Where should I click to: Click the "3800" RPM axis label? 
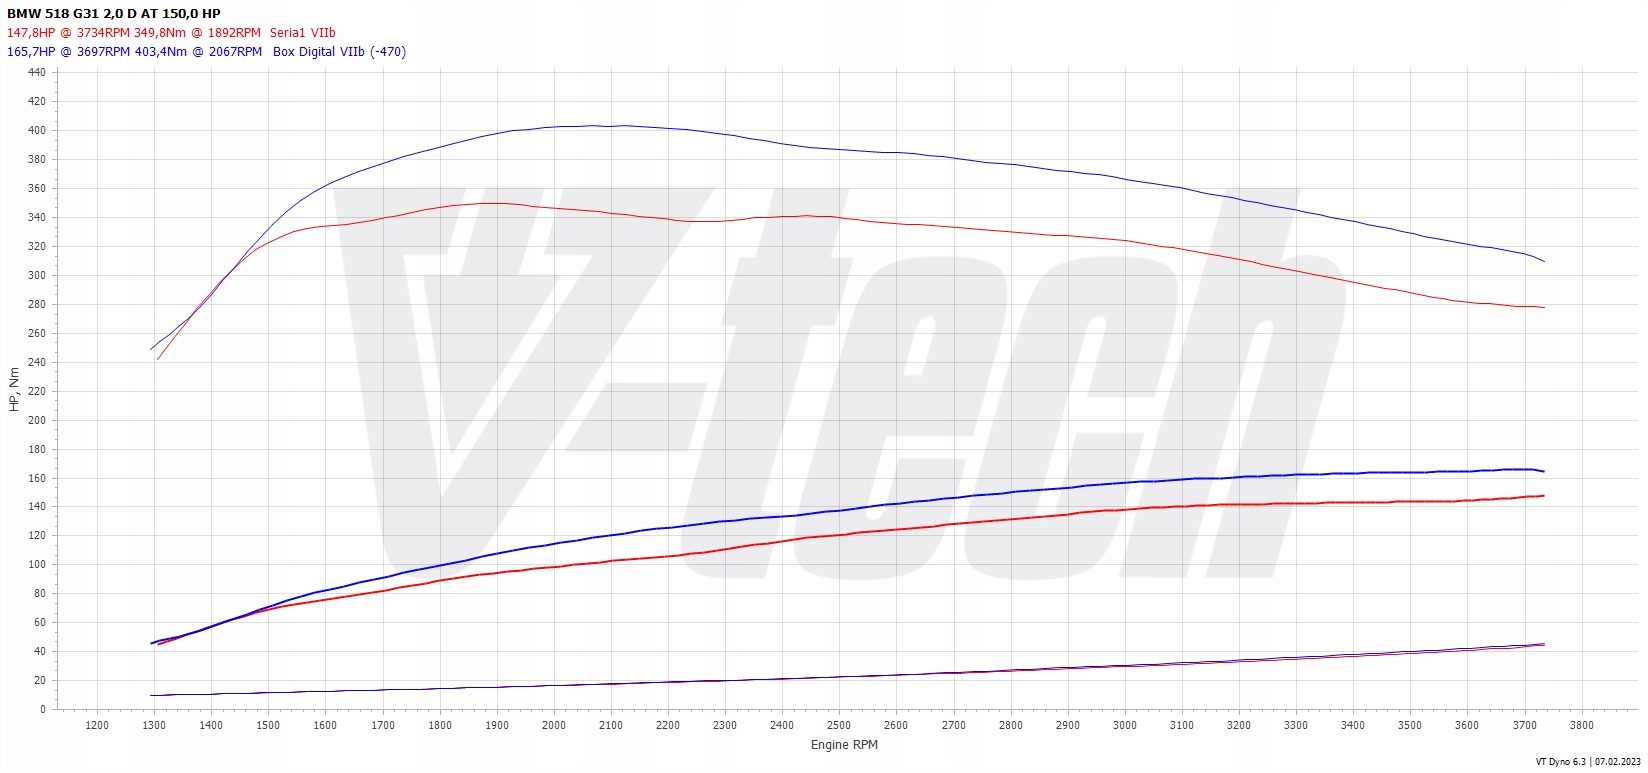pos(1582,726)
